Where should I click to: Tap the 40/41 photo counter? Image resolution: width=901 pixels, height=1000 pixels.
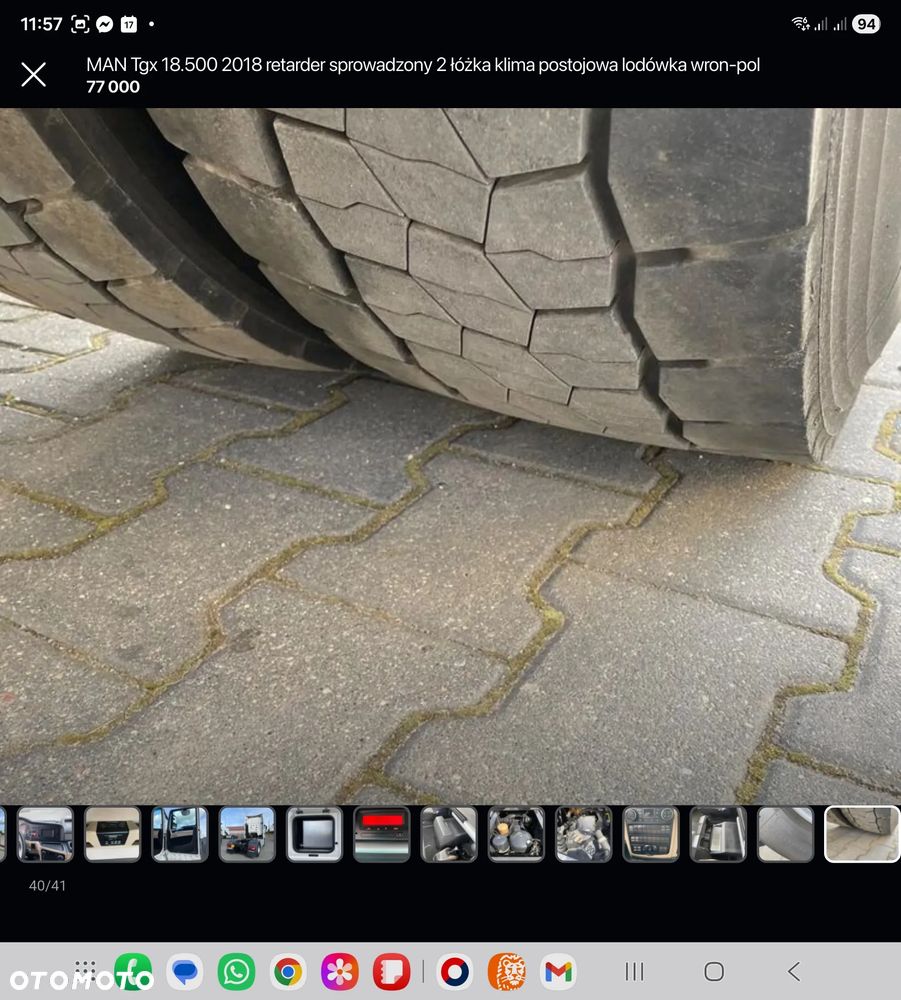[x=47, y=885]
